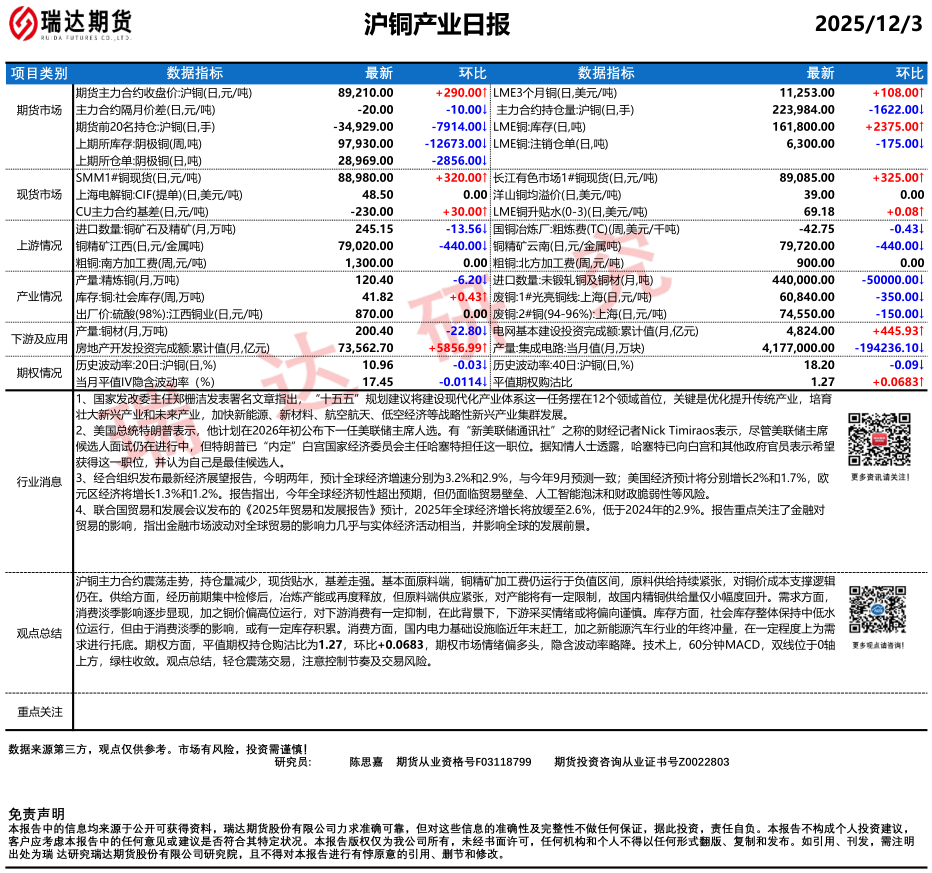The image size is (932, 873).
Task: Click the 项目类别 column header
Action: [39, 73]
